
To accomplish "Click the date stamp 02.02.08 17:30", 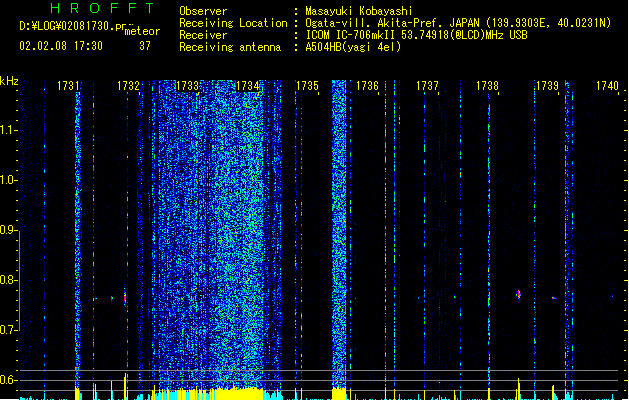I will [61, 46].
